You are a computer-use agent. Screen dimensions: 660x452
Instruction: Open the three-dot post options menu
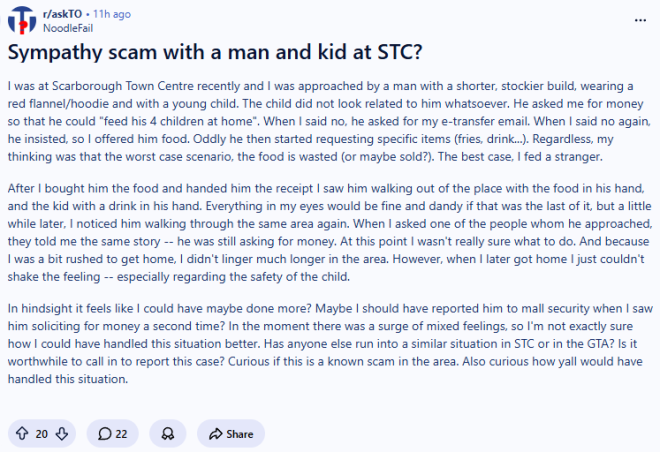click(640, 20)
